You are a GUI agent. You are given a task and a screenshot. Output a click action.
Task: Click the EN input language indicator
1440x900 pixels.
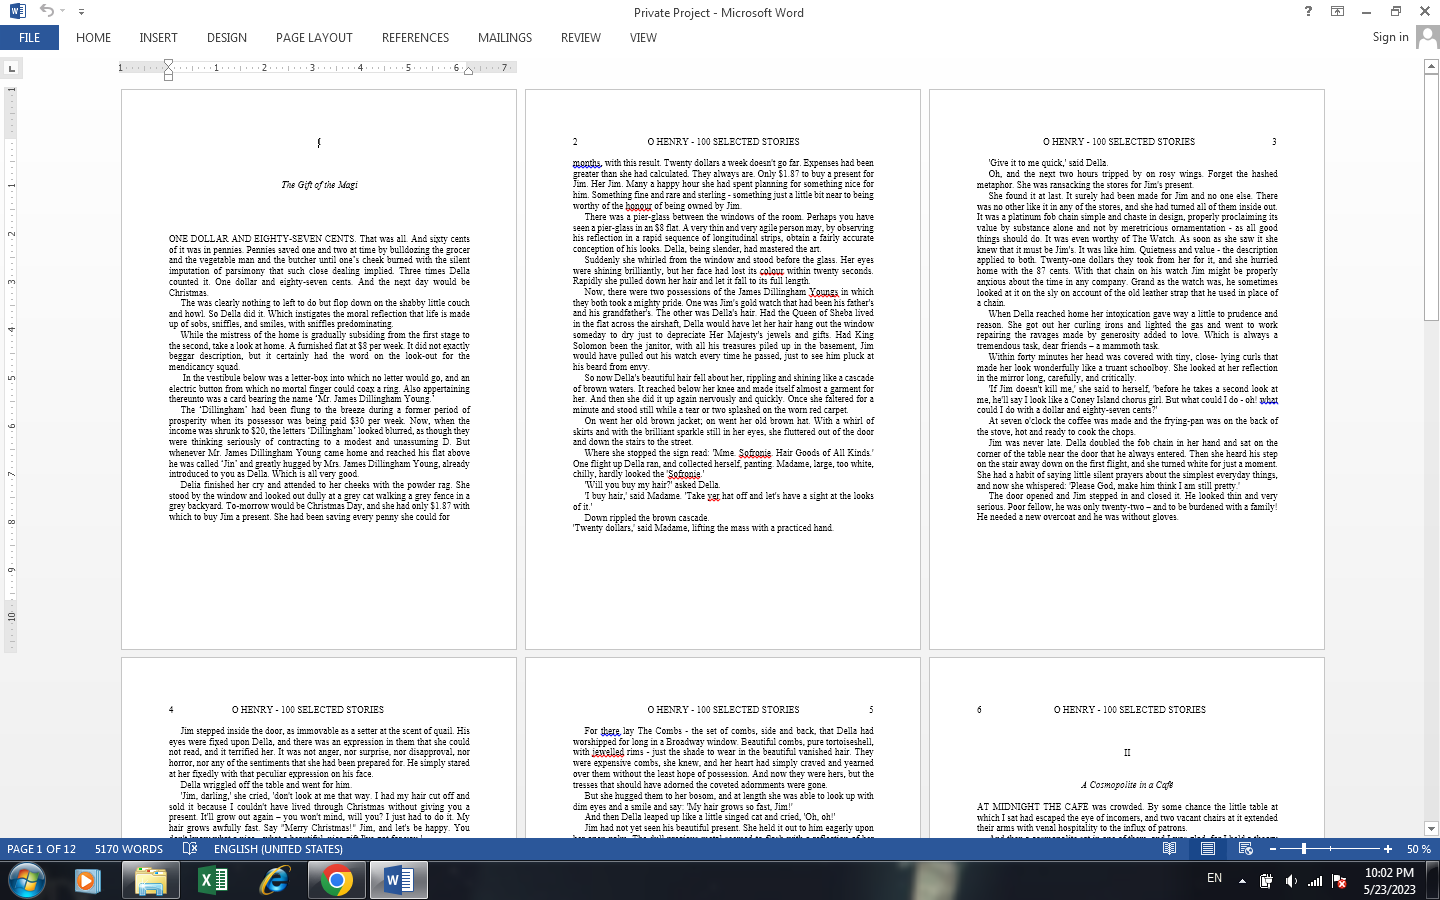pyautogui.click(x=1214, y=878)
